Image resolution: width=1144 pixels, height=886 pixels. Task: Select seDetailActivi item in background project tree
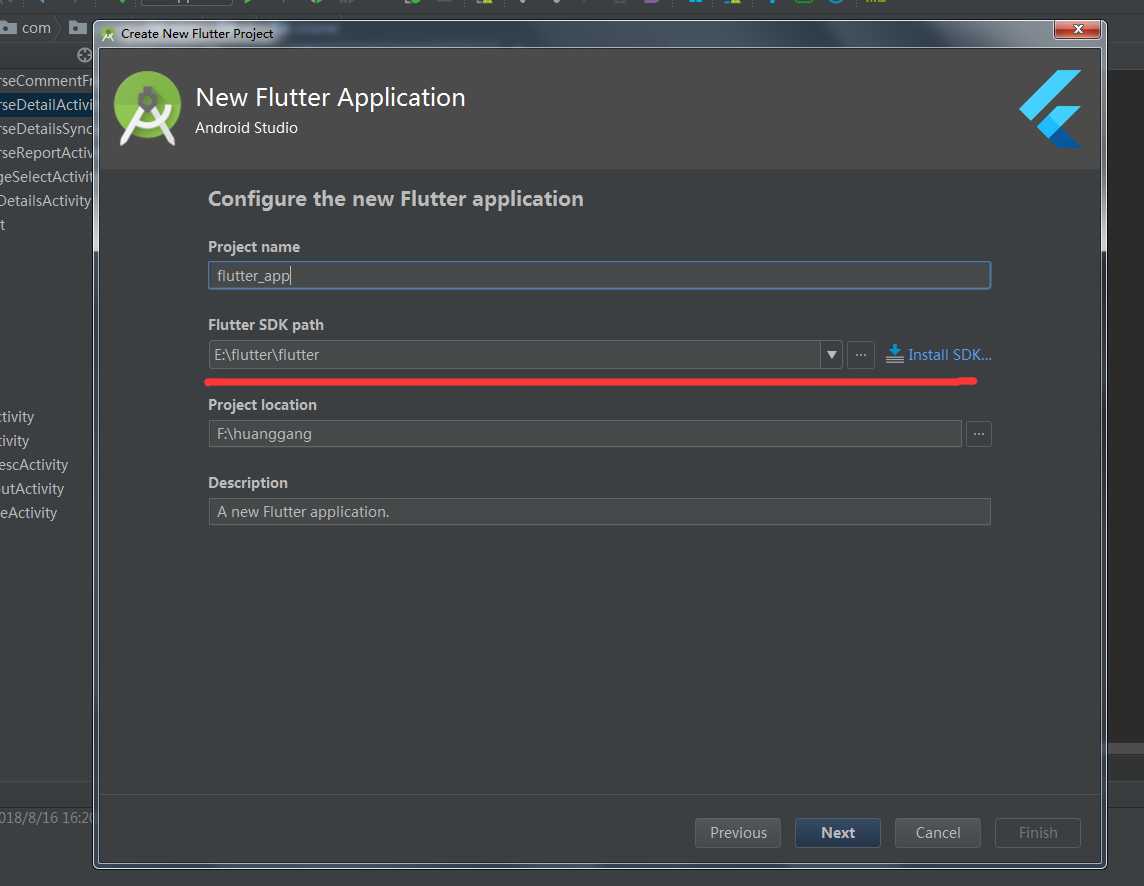tap(47, 104)
